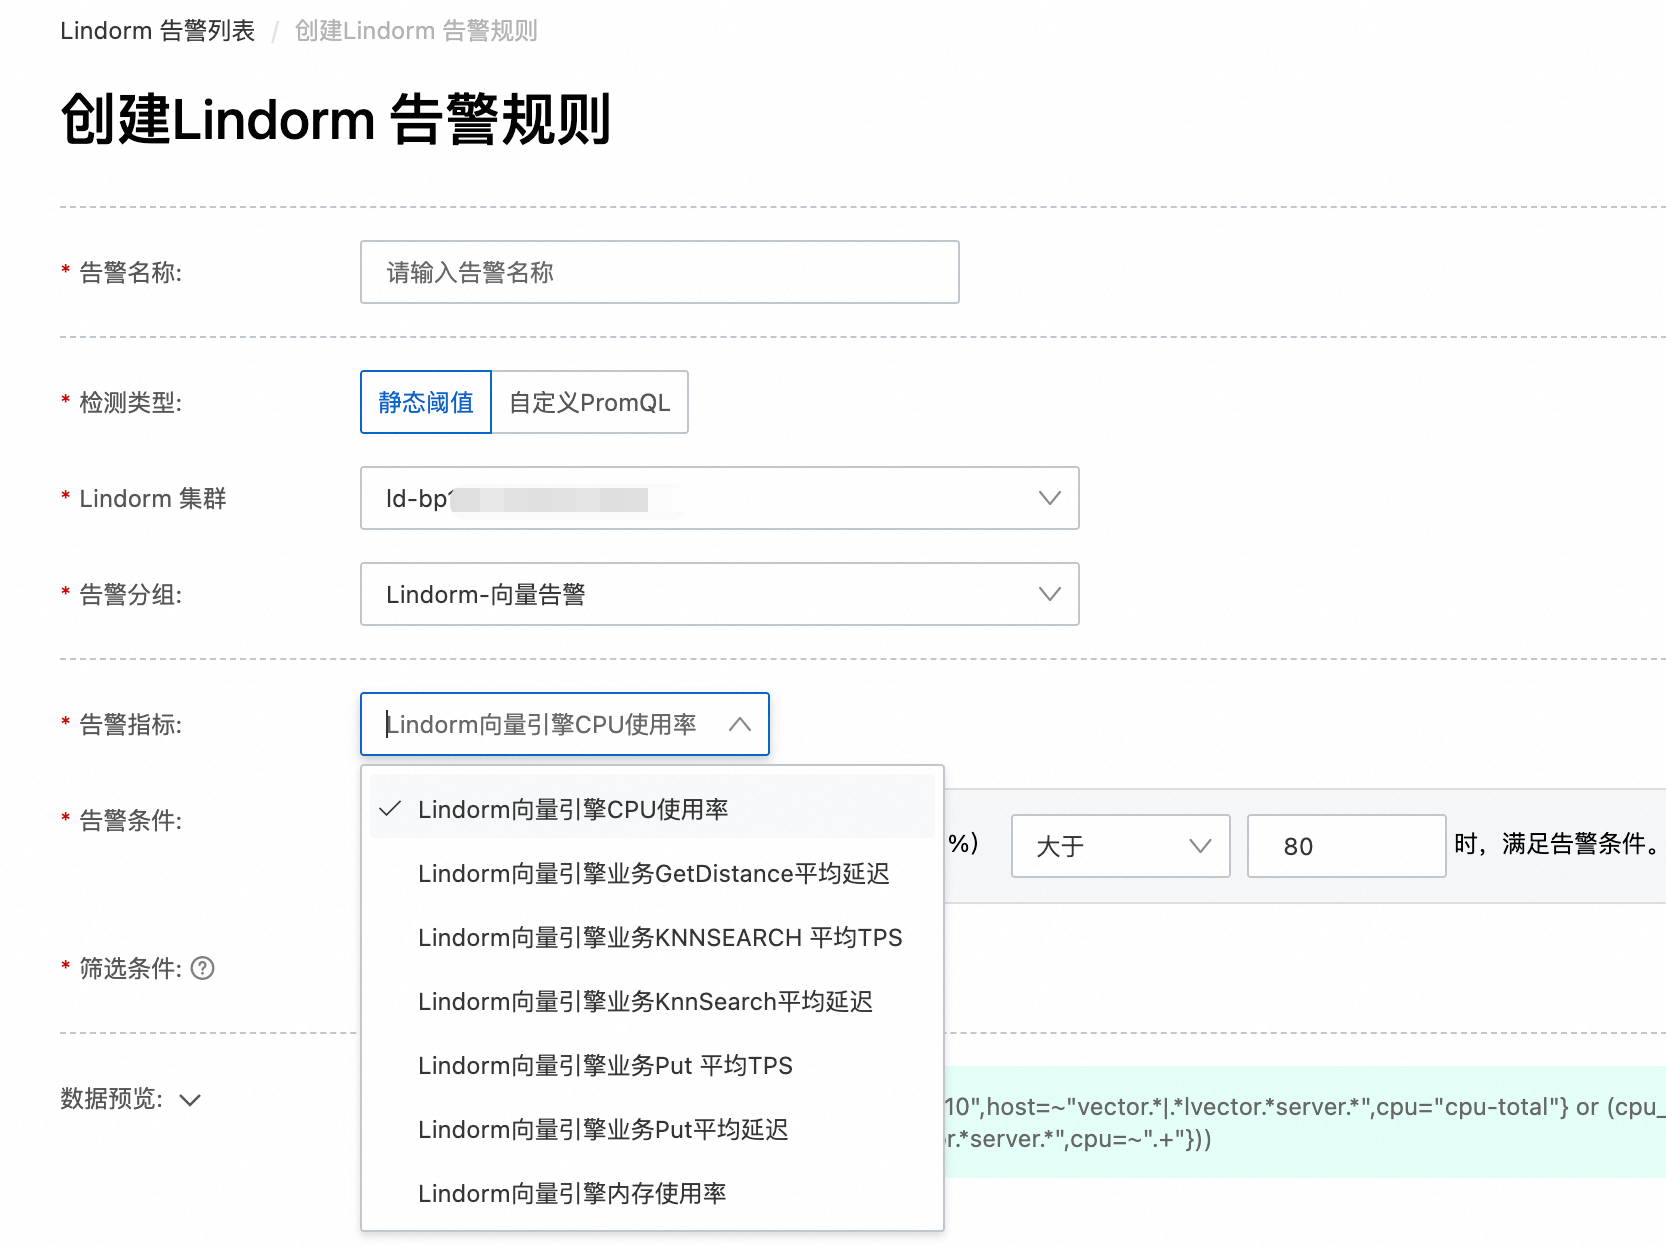Click the Lindorm cluster dropdown arrow

coord(1049,498)
